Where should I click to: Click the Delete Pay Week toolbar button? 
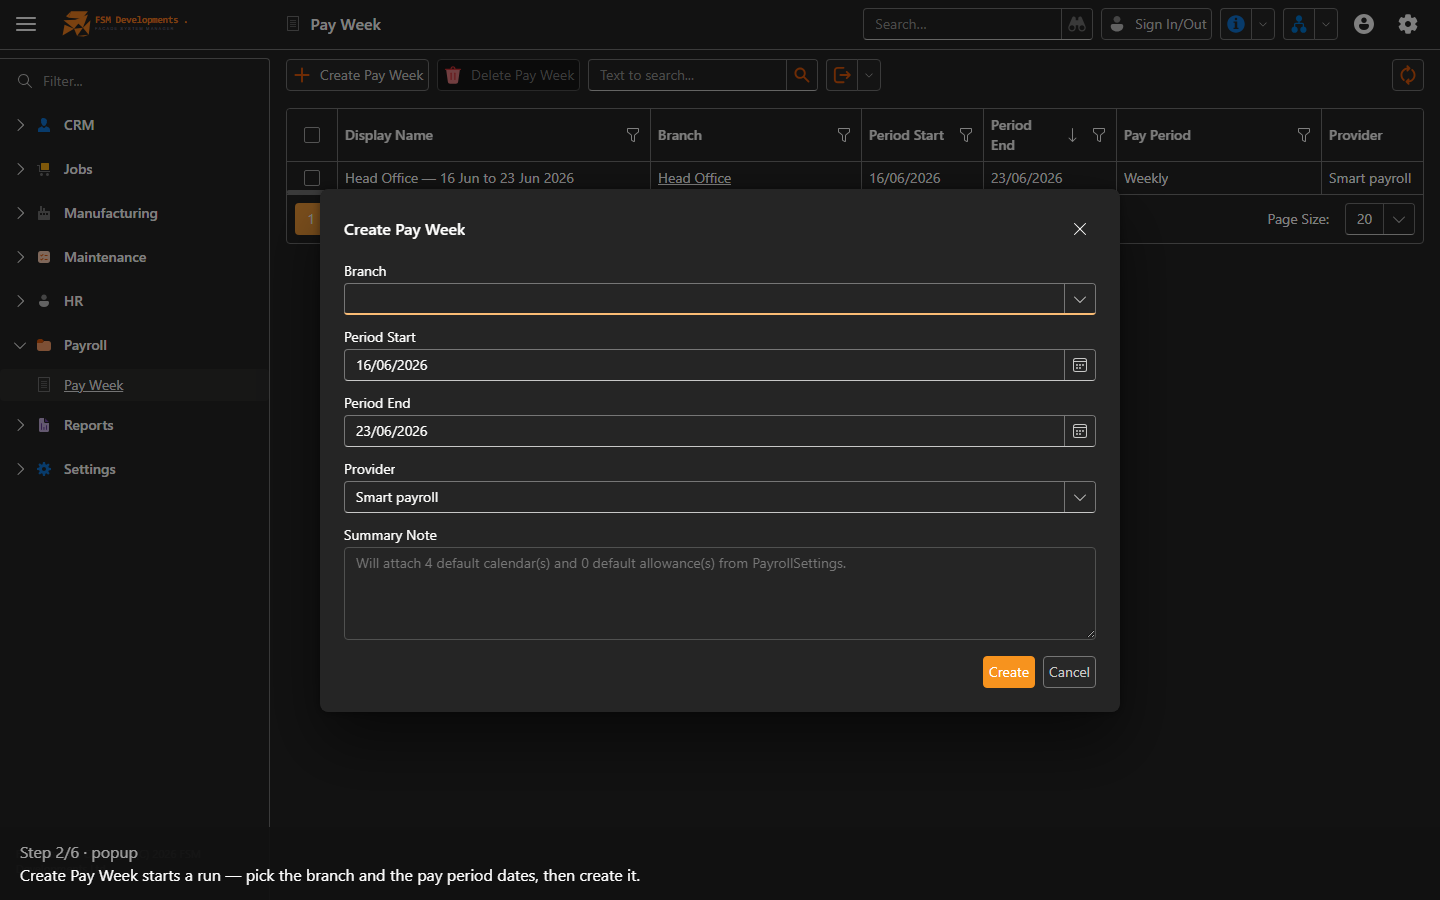509,75
